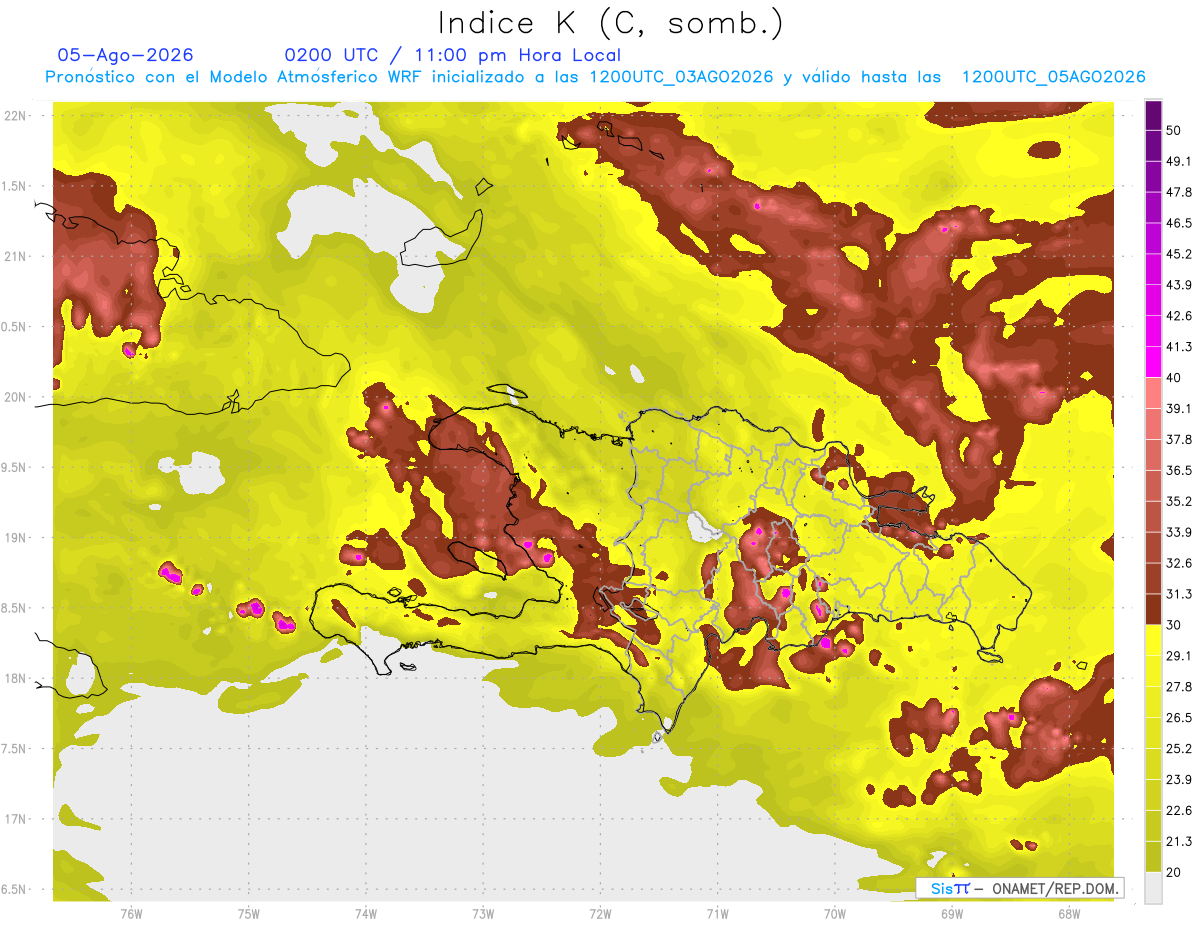This screenshot has height=927, width=1200.
Task: Click the dark brown swatch between 30 and 31.3
Action: 1153,609
